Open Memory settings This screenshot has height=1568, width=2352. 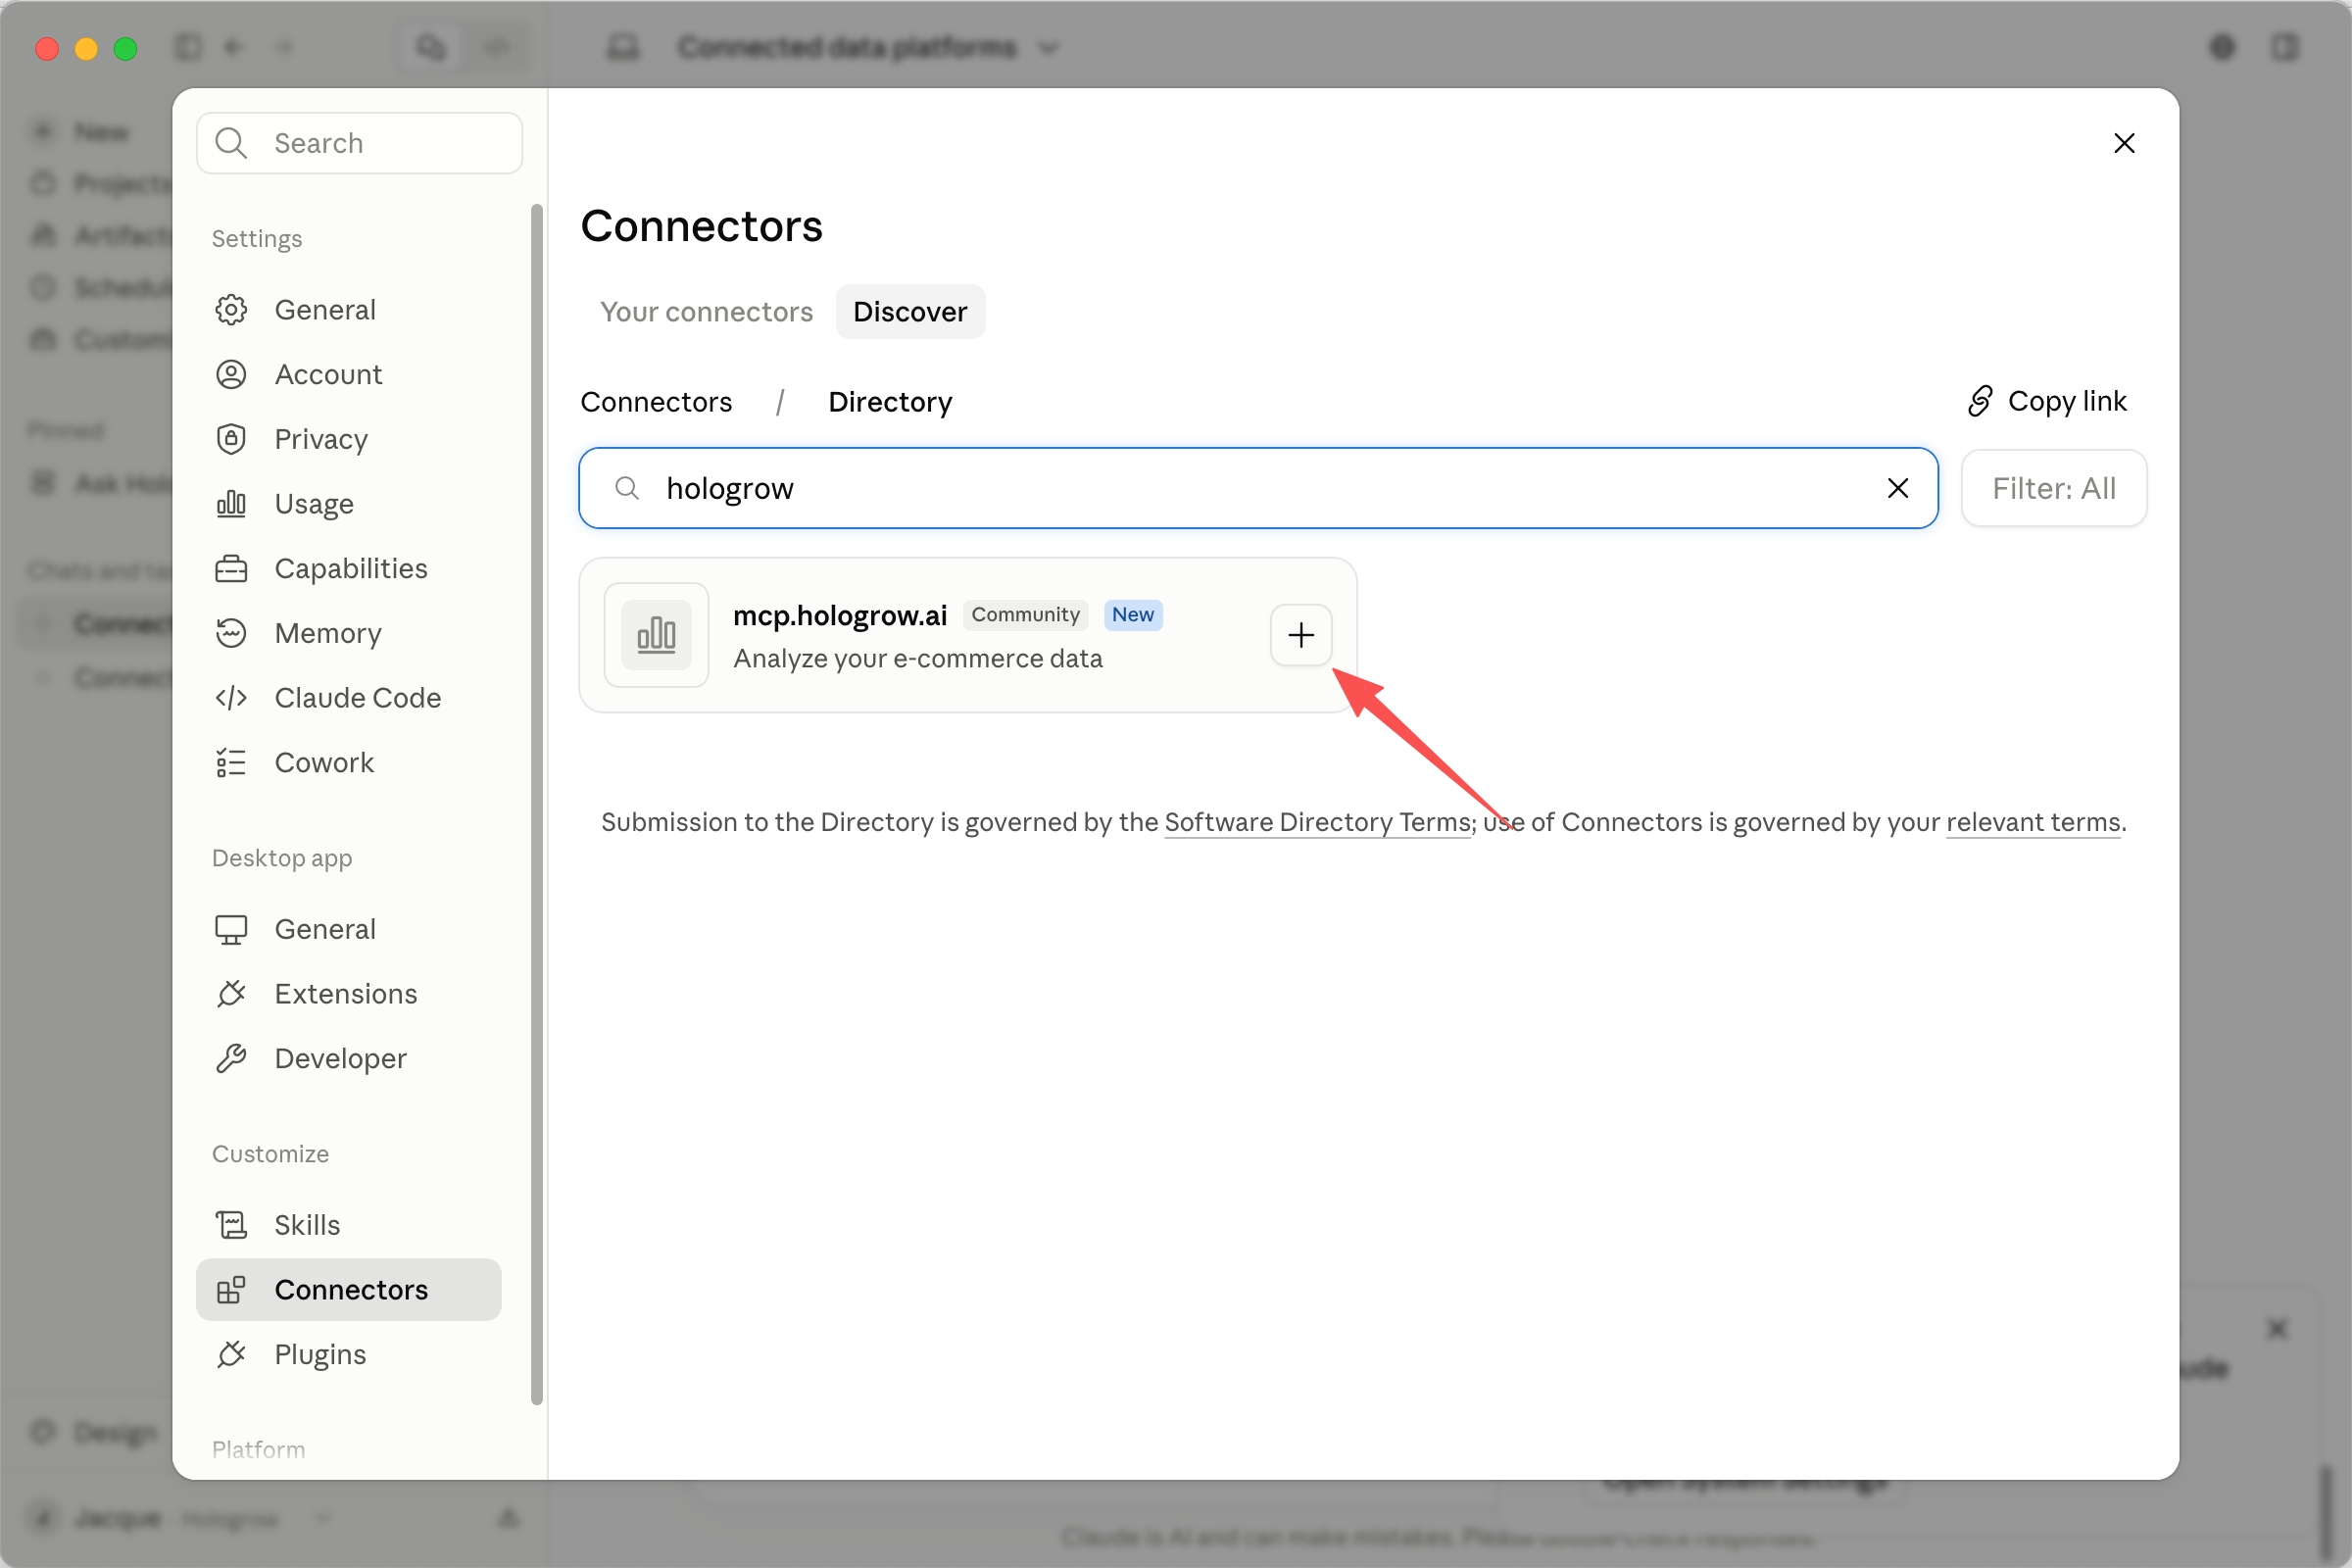pos(348,633)
